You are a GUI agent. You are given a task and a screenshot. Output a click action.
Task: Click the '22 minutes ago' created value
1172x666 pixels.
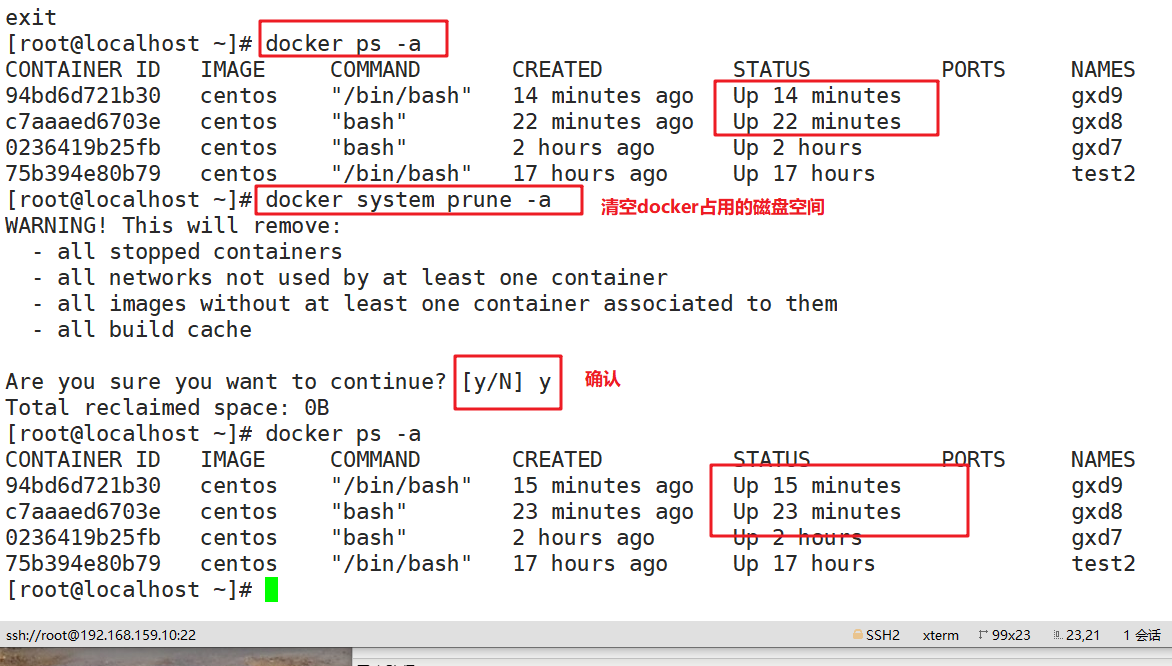click(603, 123)
